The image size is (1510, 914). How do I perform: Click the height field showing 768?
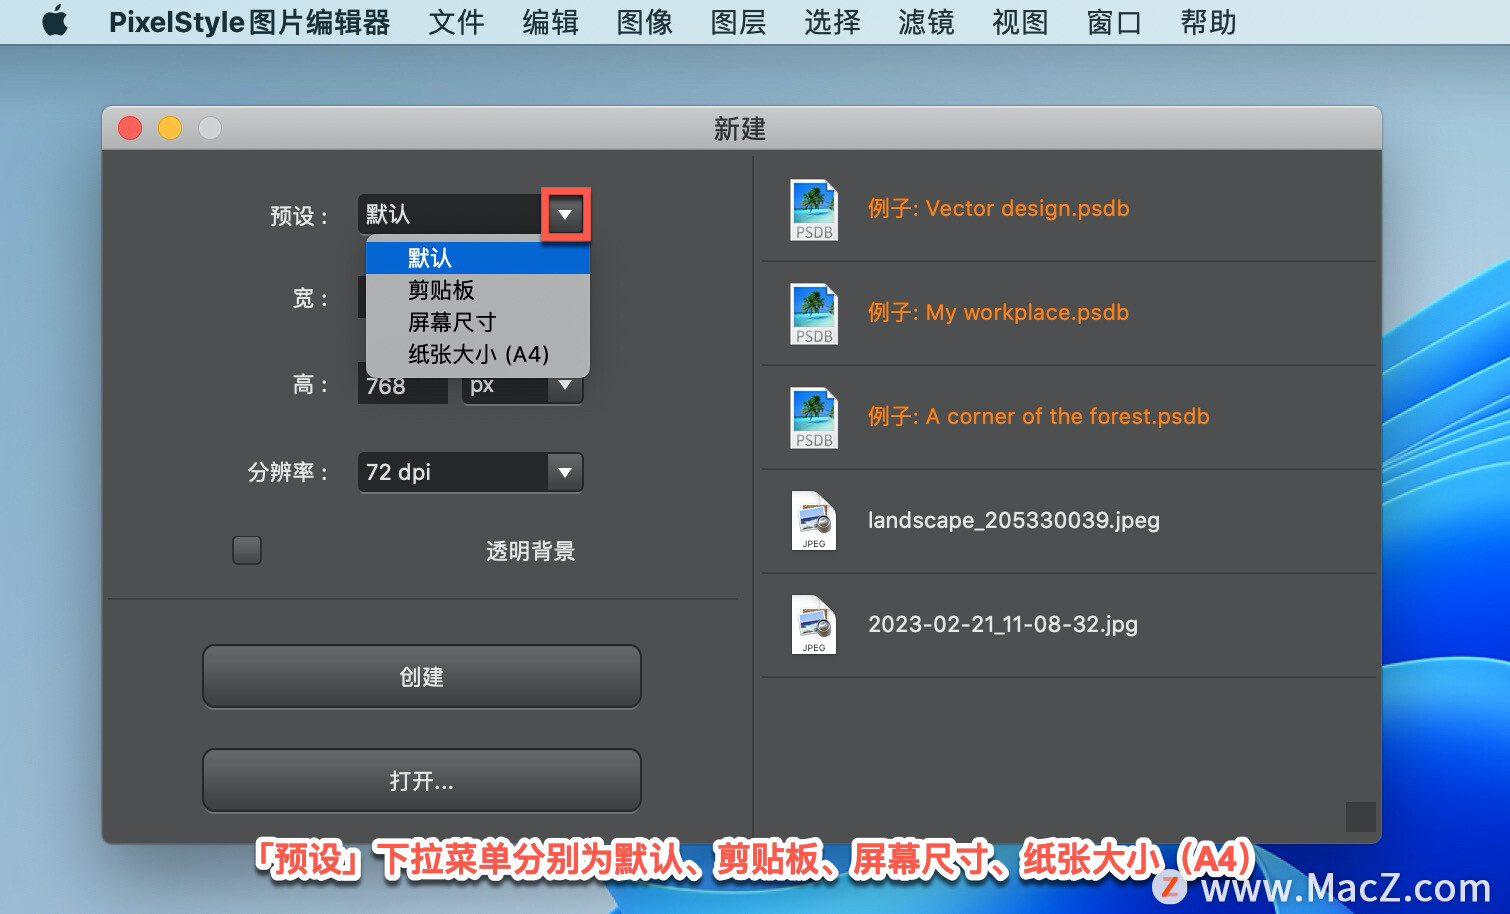pos(403,386)
